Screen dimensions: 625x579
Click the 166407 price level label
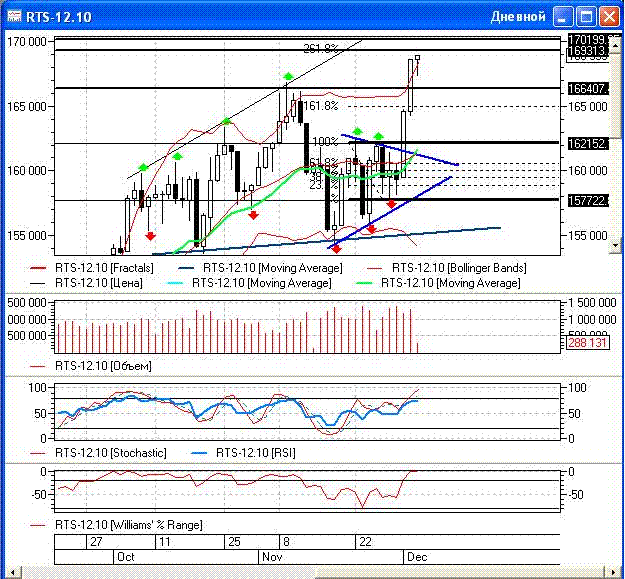click(588, 88)
